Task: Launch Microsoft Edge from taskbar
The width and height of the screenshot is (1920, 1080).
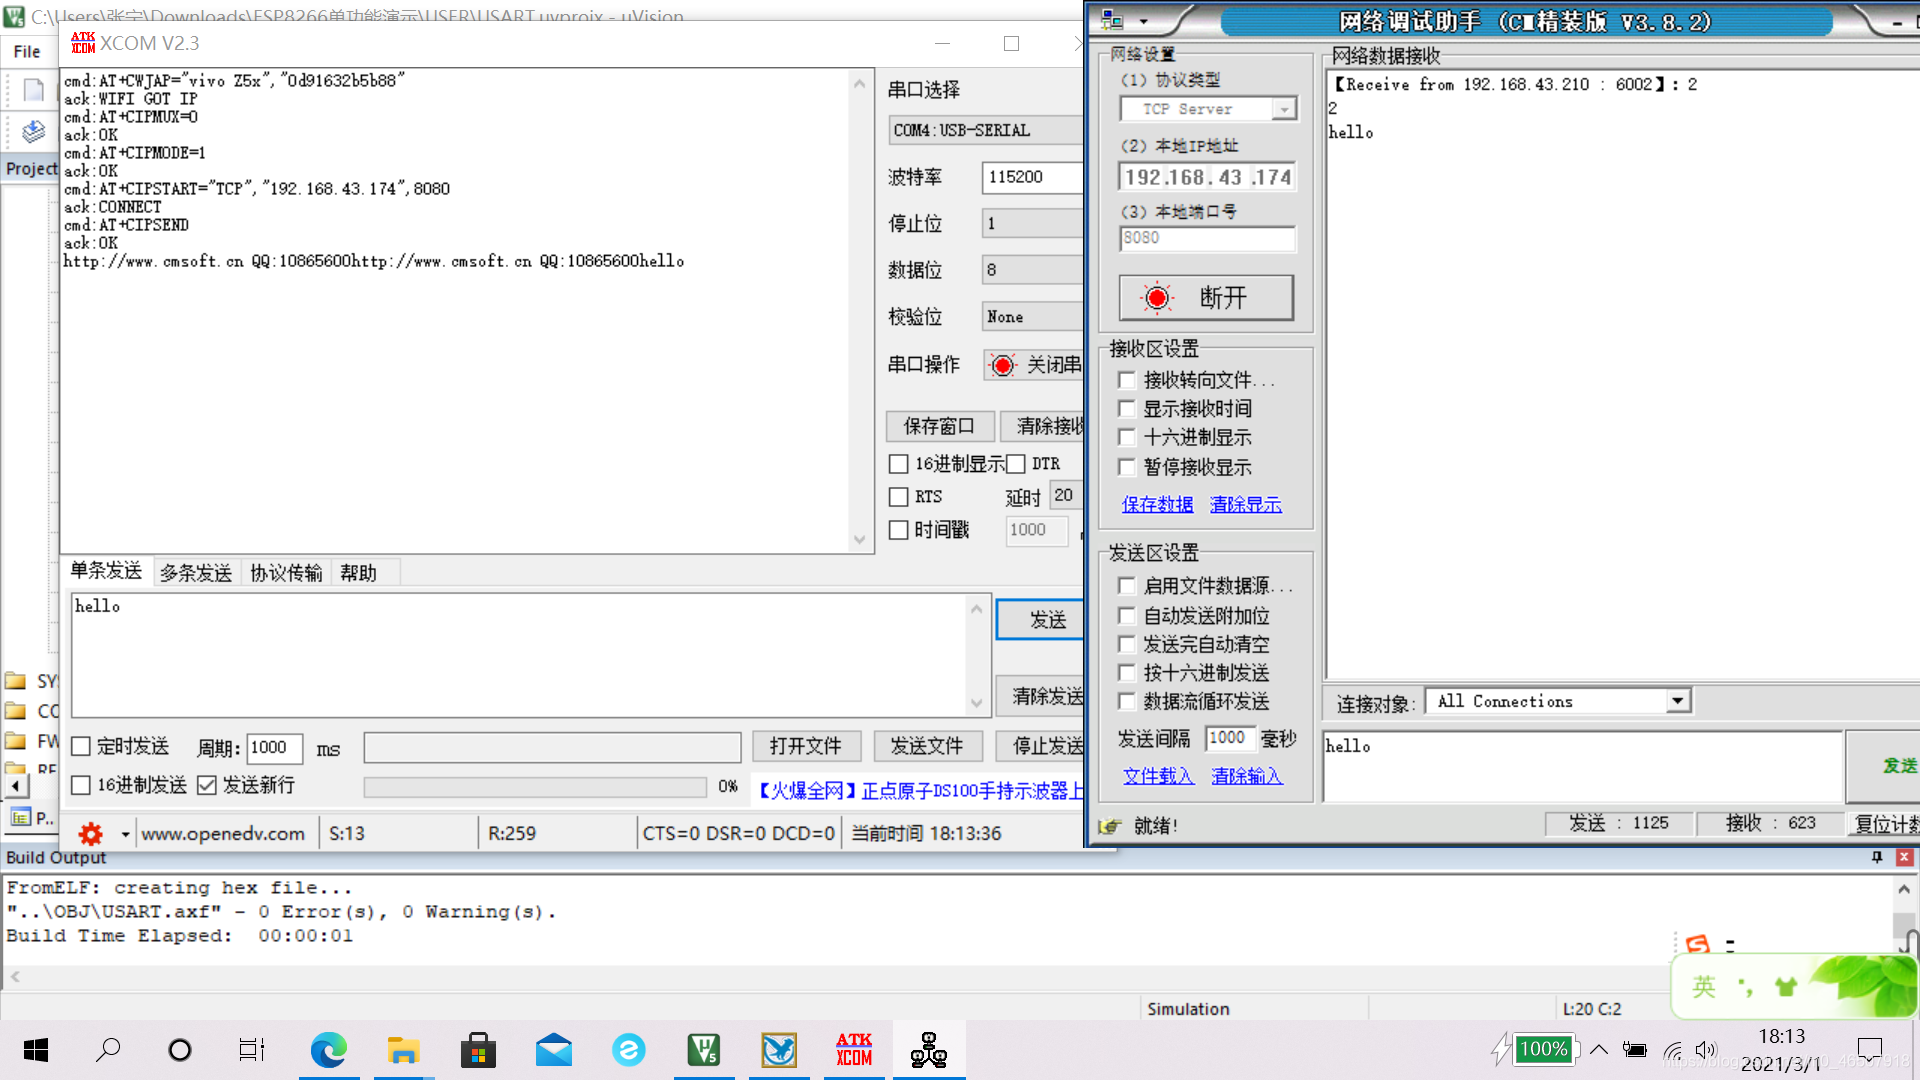Action: [328, 1050]
